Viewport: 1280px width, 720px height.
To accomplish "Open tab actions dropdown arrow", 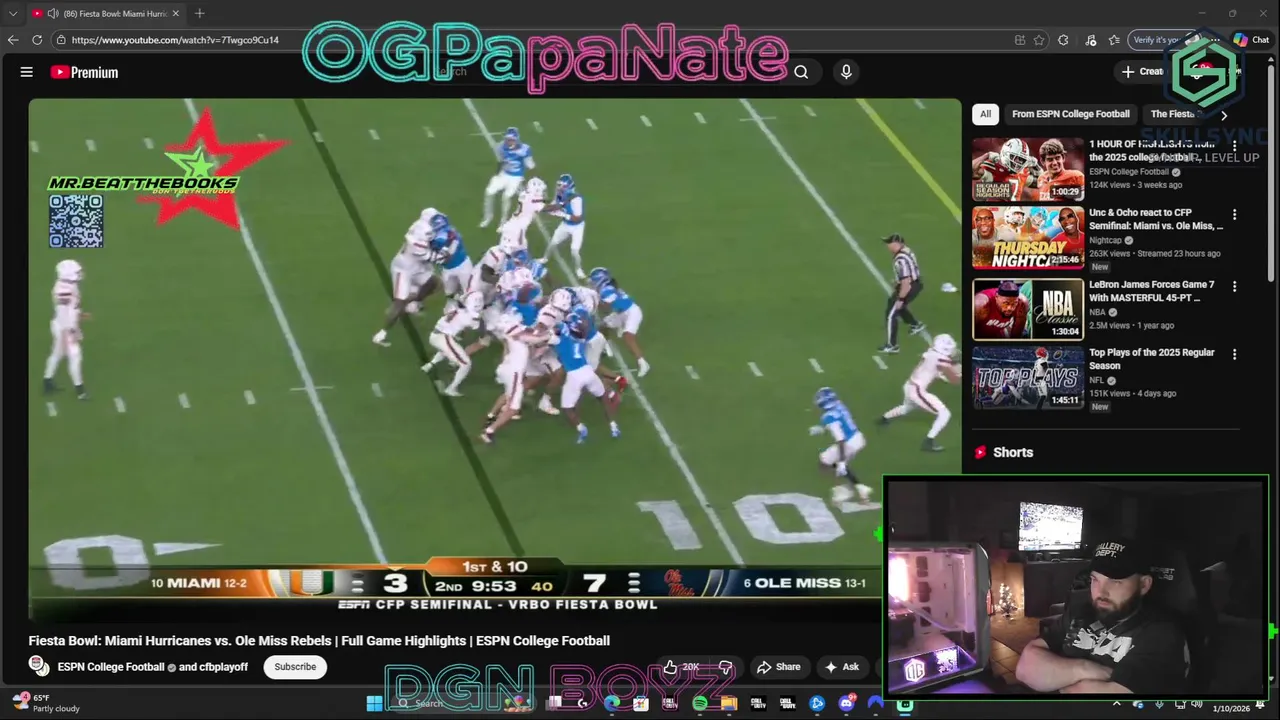I will pyautogui.click(x=13, y=14).
